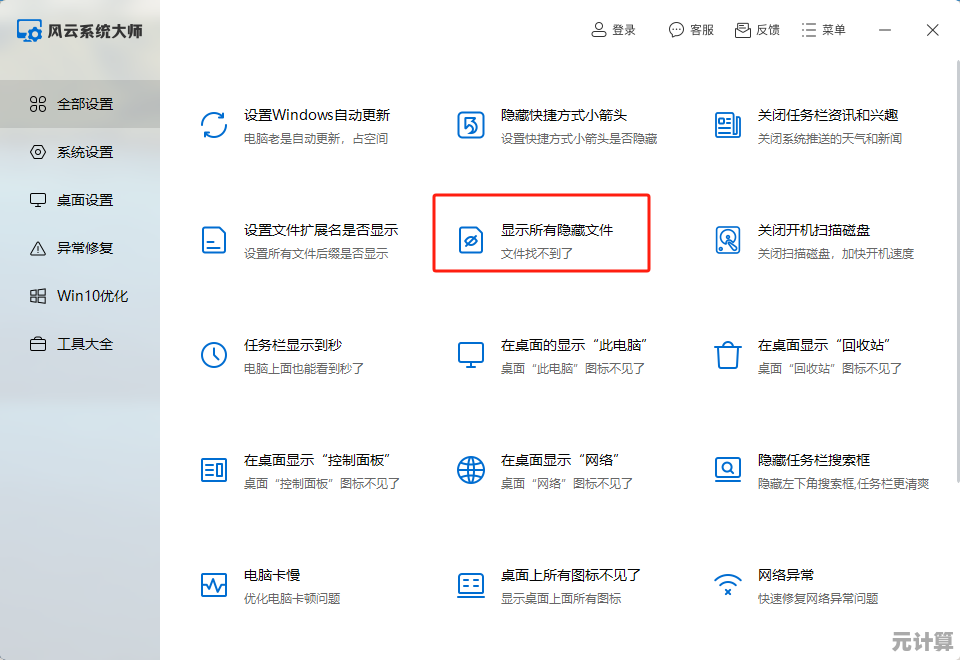Click description 电脑老是自动更新，占空间
The width and height of the screenshot is (960, 660).
pos(316,139)
